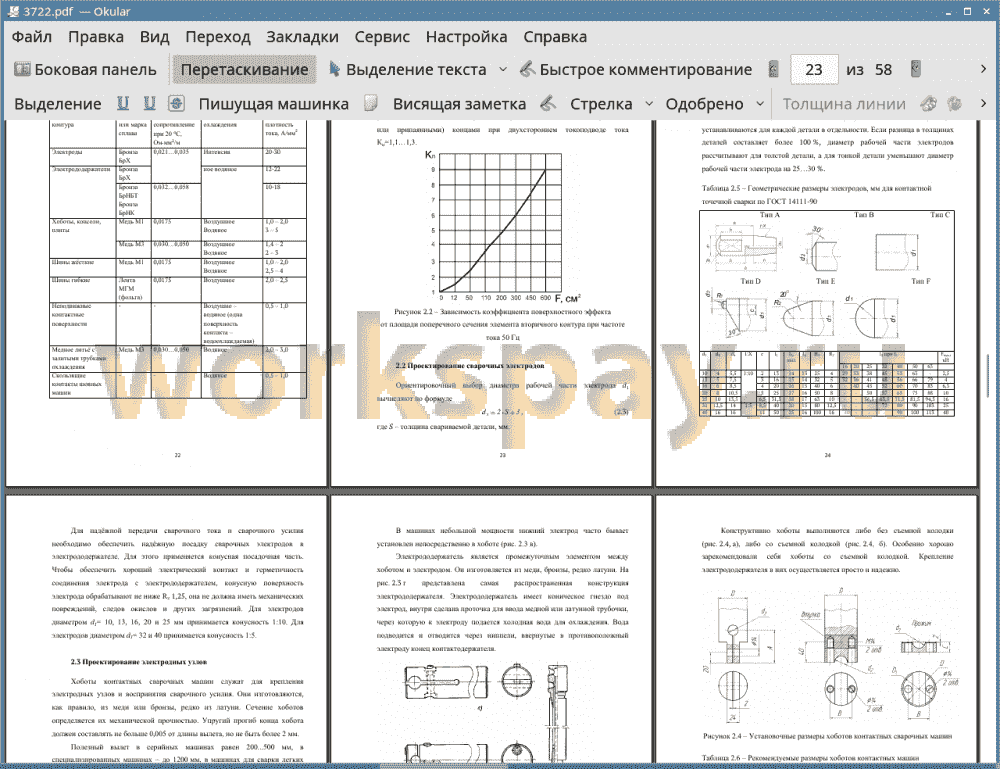Go to the next page icon
This screenshot has width=1000, height=769.
click(x=916, y=69)
